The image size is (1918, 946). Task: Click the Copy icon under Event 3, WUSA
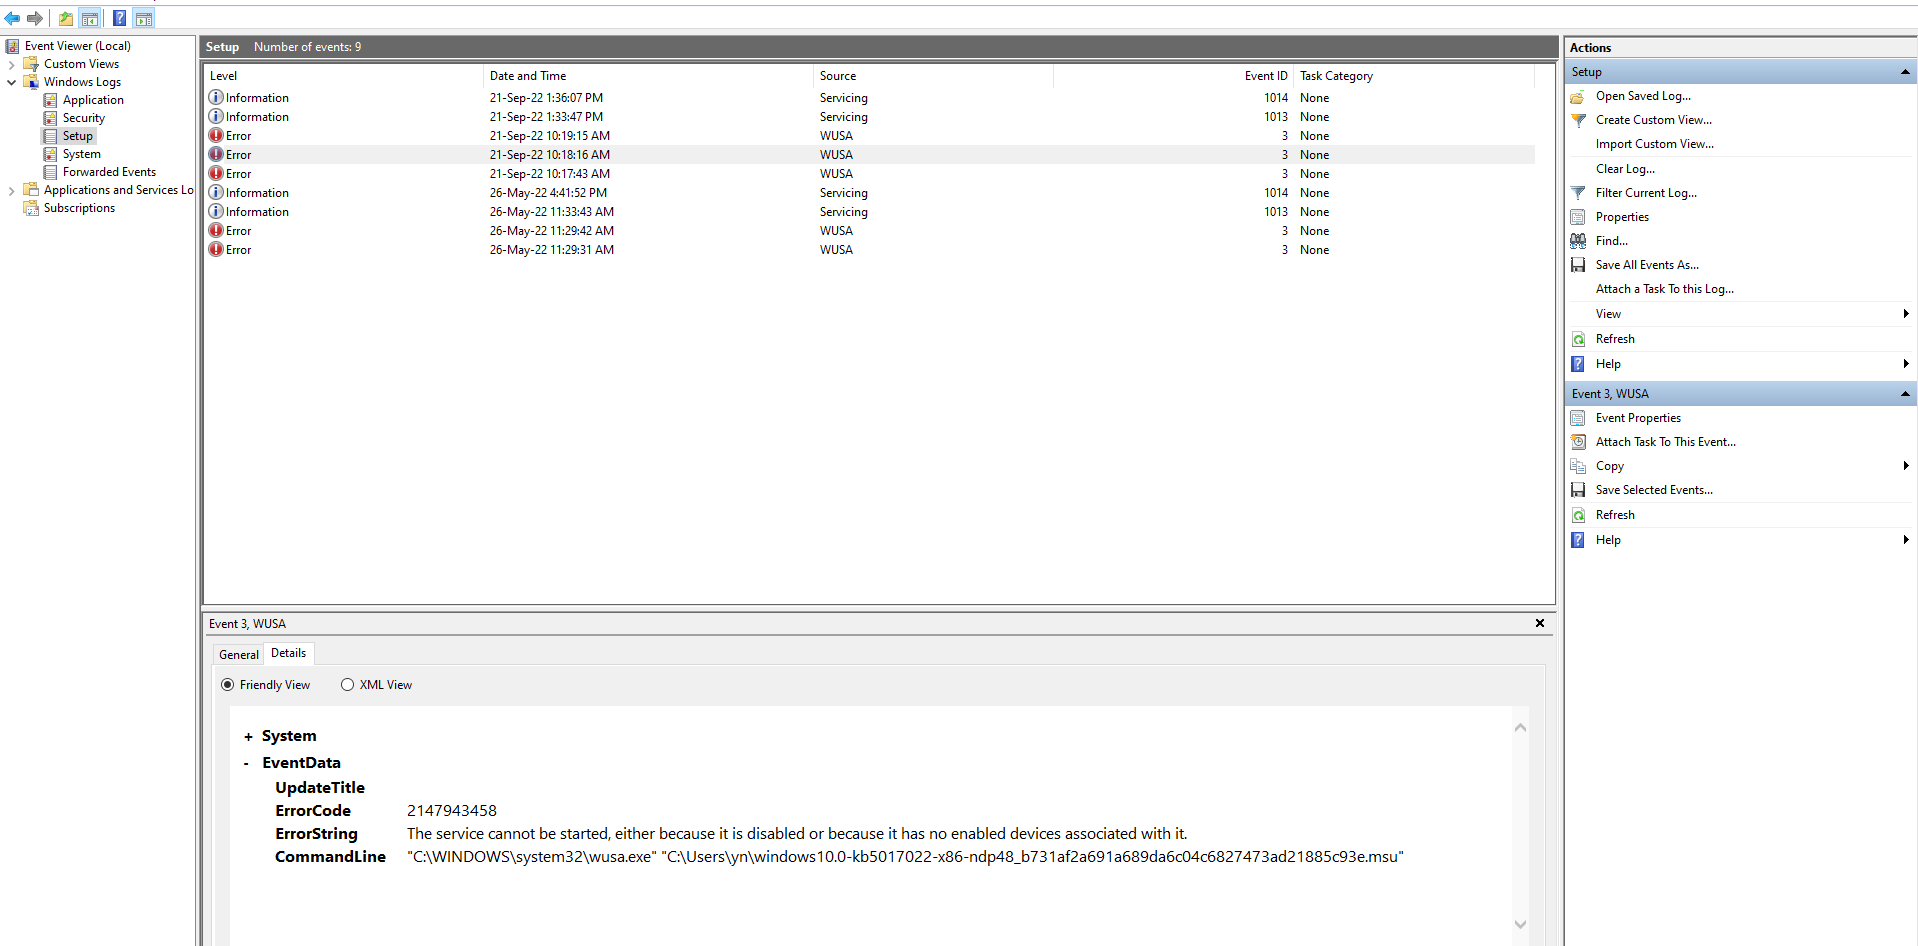tap(1578, 465)
